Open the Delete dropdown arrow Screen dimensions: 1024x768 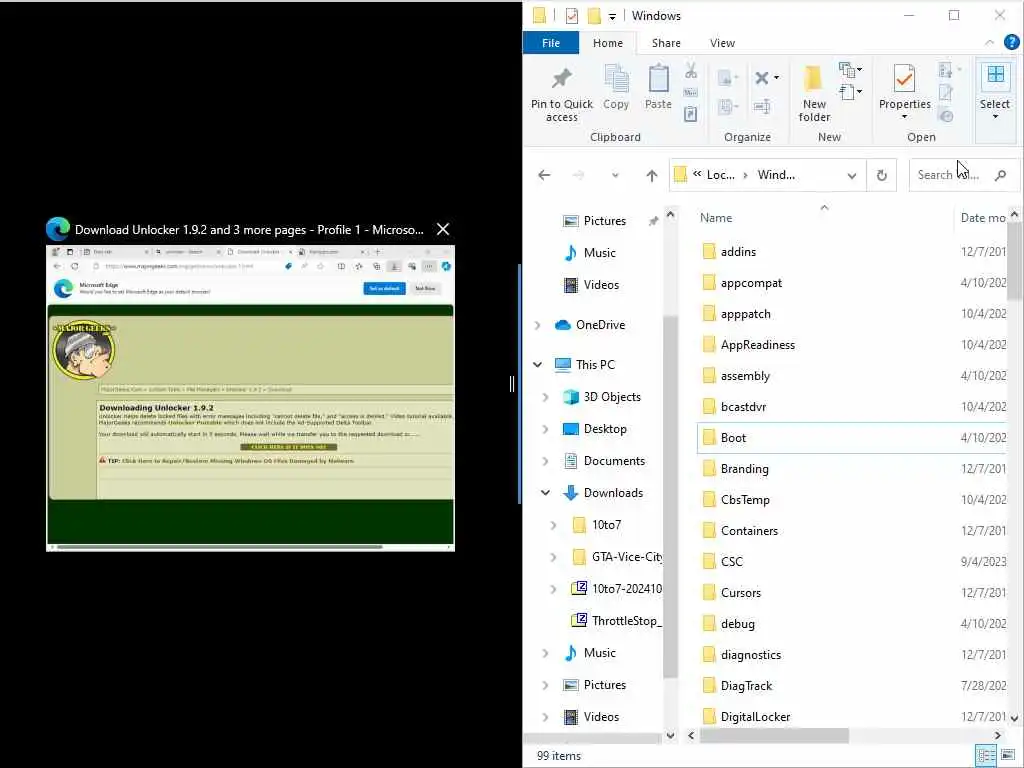pyautogui.click(x=776, y=78)
